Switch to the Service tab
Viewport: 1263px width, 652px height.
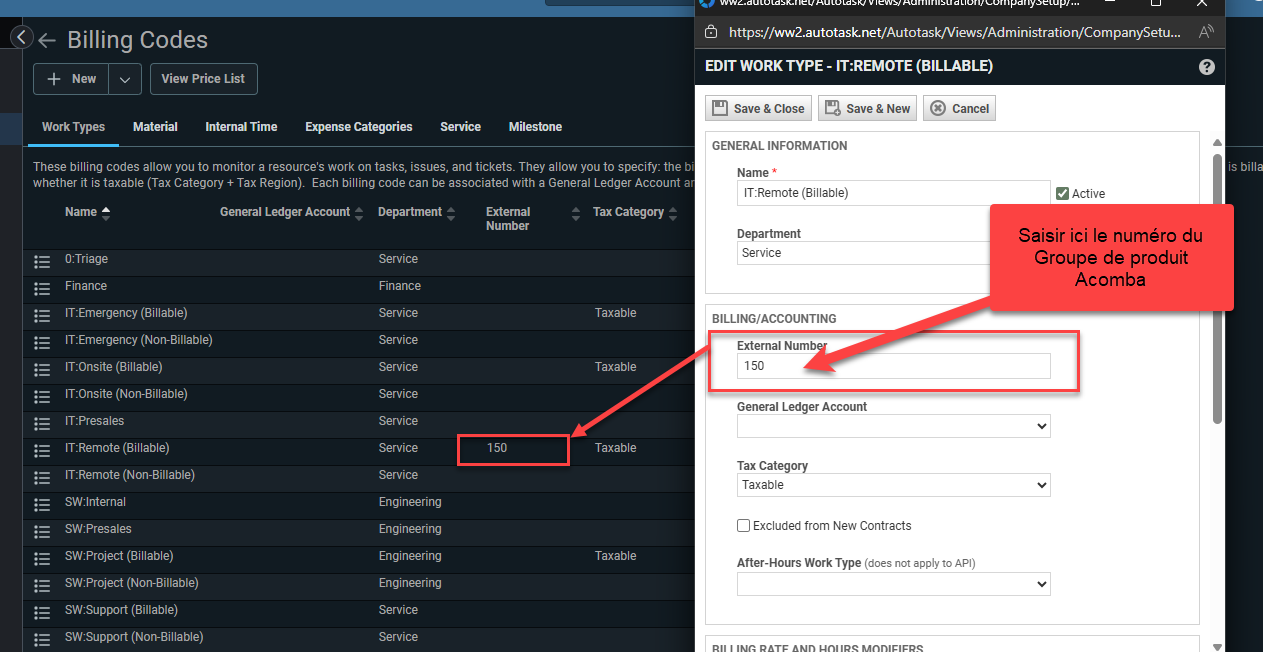(x=460, y=127)
